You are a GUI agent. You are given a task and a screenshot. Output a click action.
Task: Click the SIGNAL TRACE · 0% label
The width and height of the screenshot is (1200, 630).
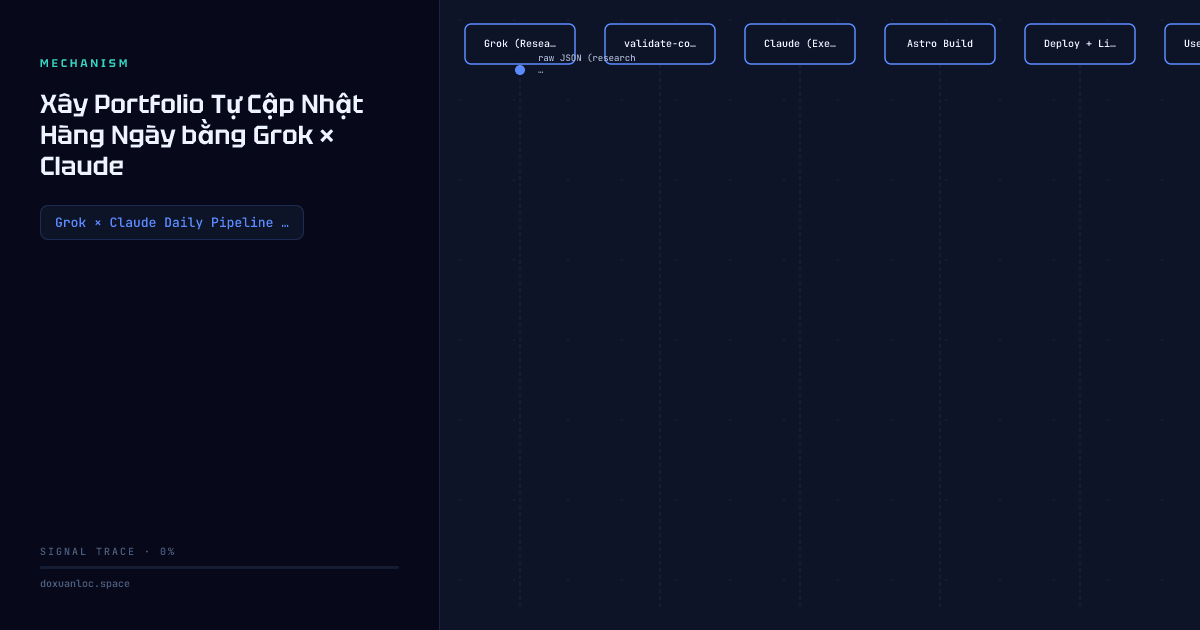pyautogui.click(x=108, y=552)
